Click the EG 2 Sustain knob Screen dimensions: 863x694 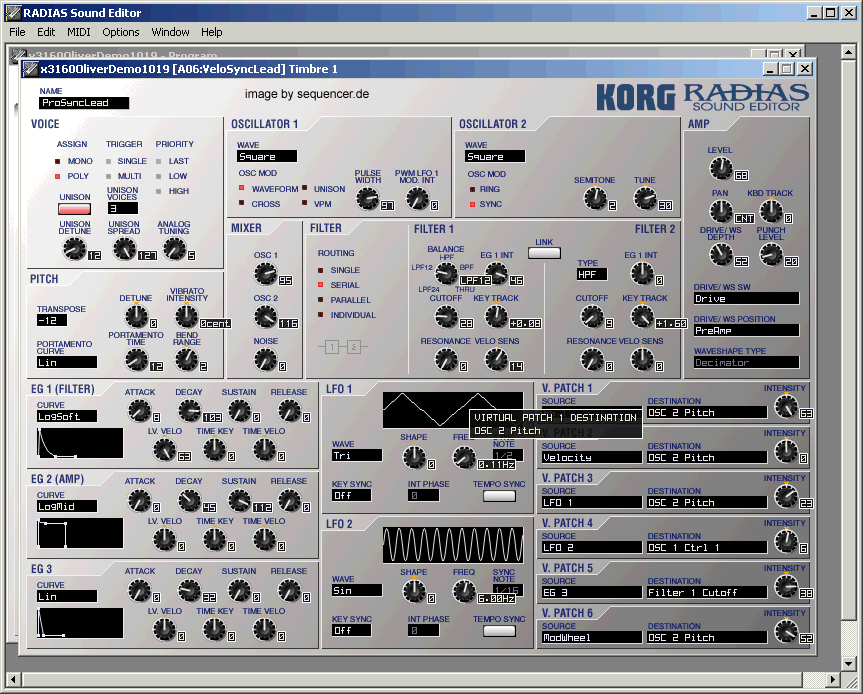click(x=239, y=501)
